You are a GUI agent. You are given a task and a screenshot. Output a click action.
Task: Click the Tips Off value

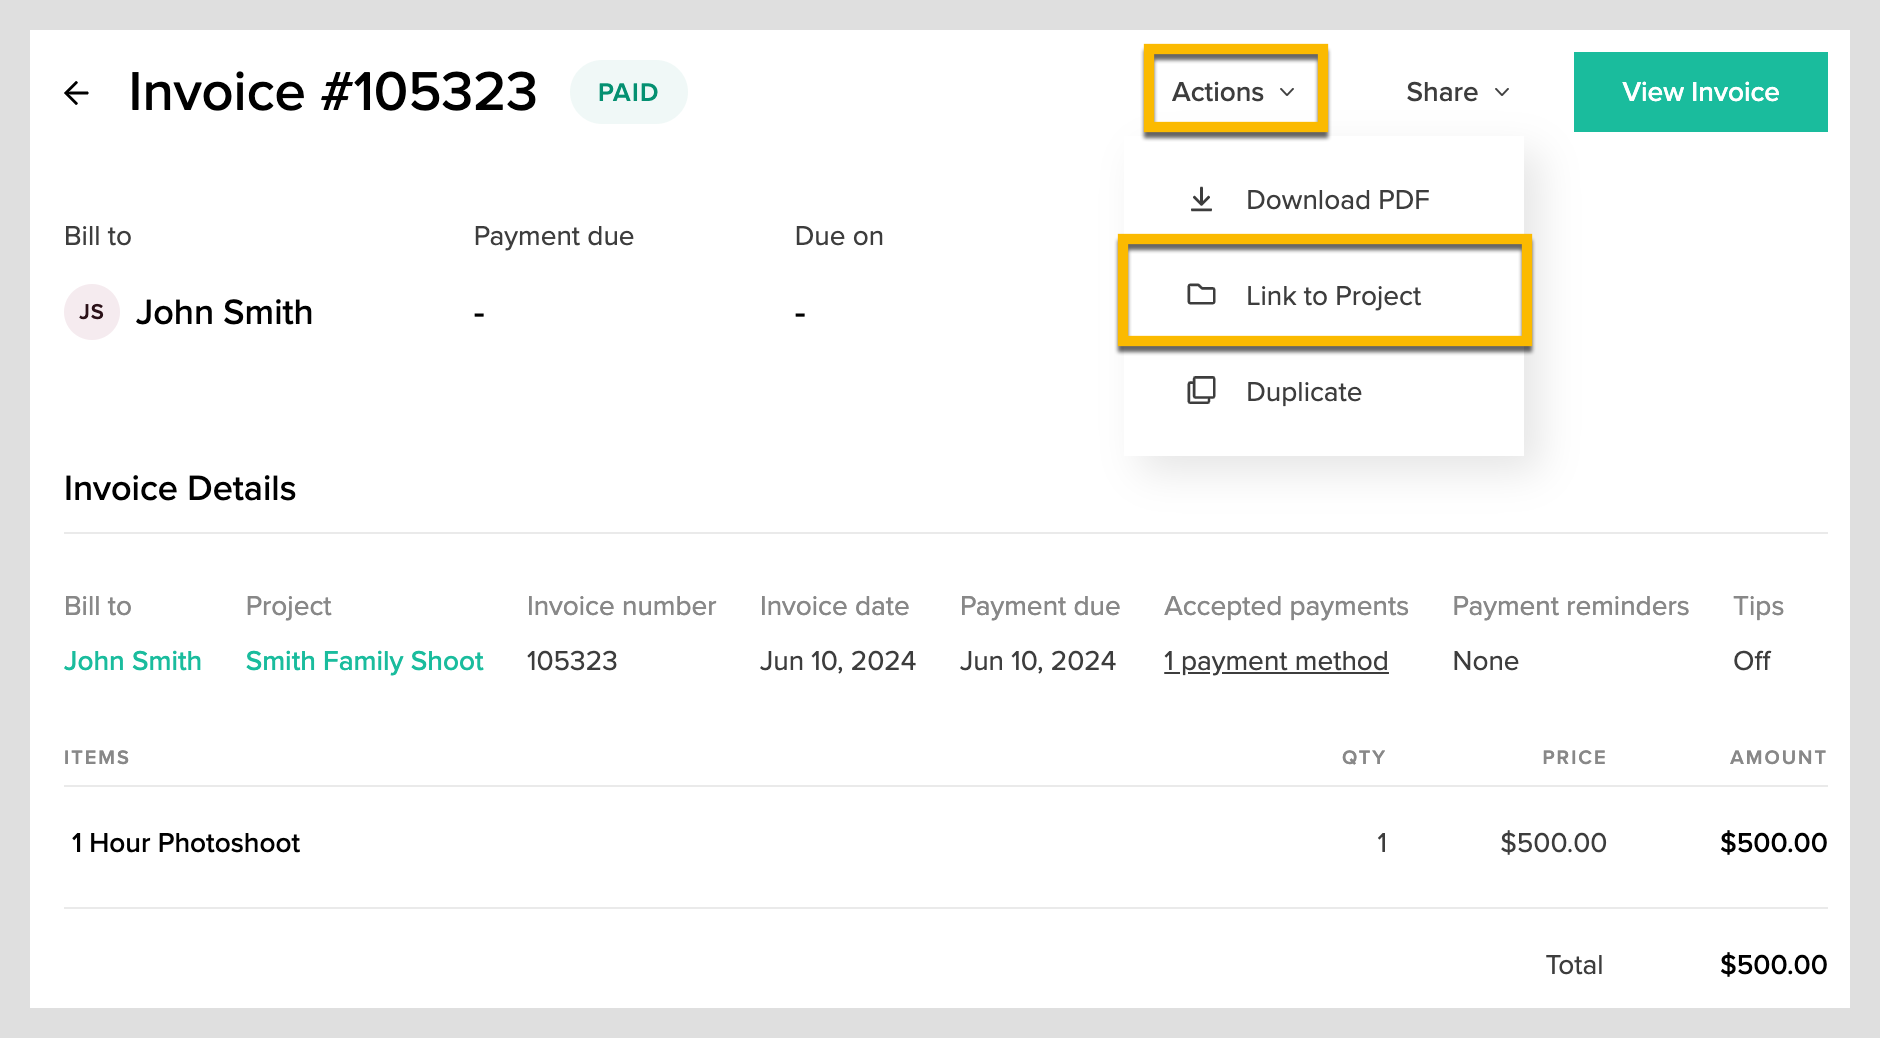coord(1751,661)
